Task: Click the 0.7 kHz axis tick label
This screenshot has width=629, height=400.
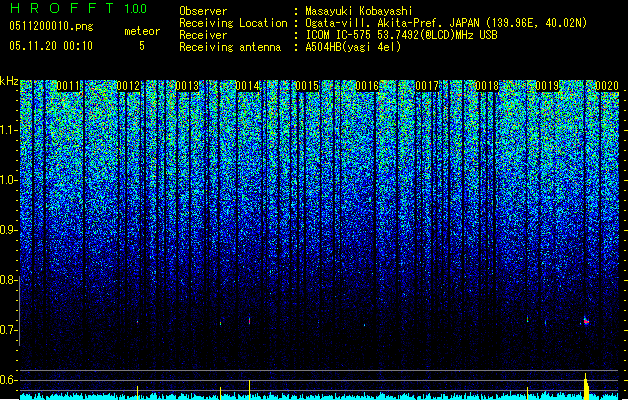Action: [9, 330]
